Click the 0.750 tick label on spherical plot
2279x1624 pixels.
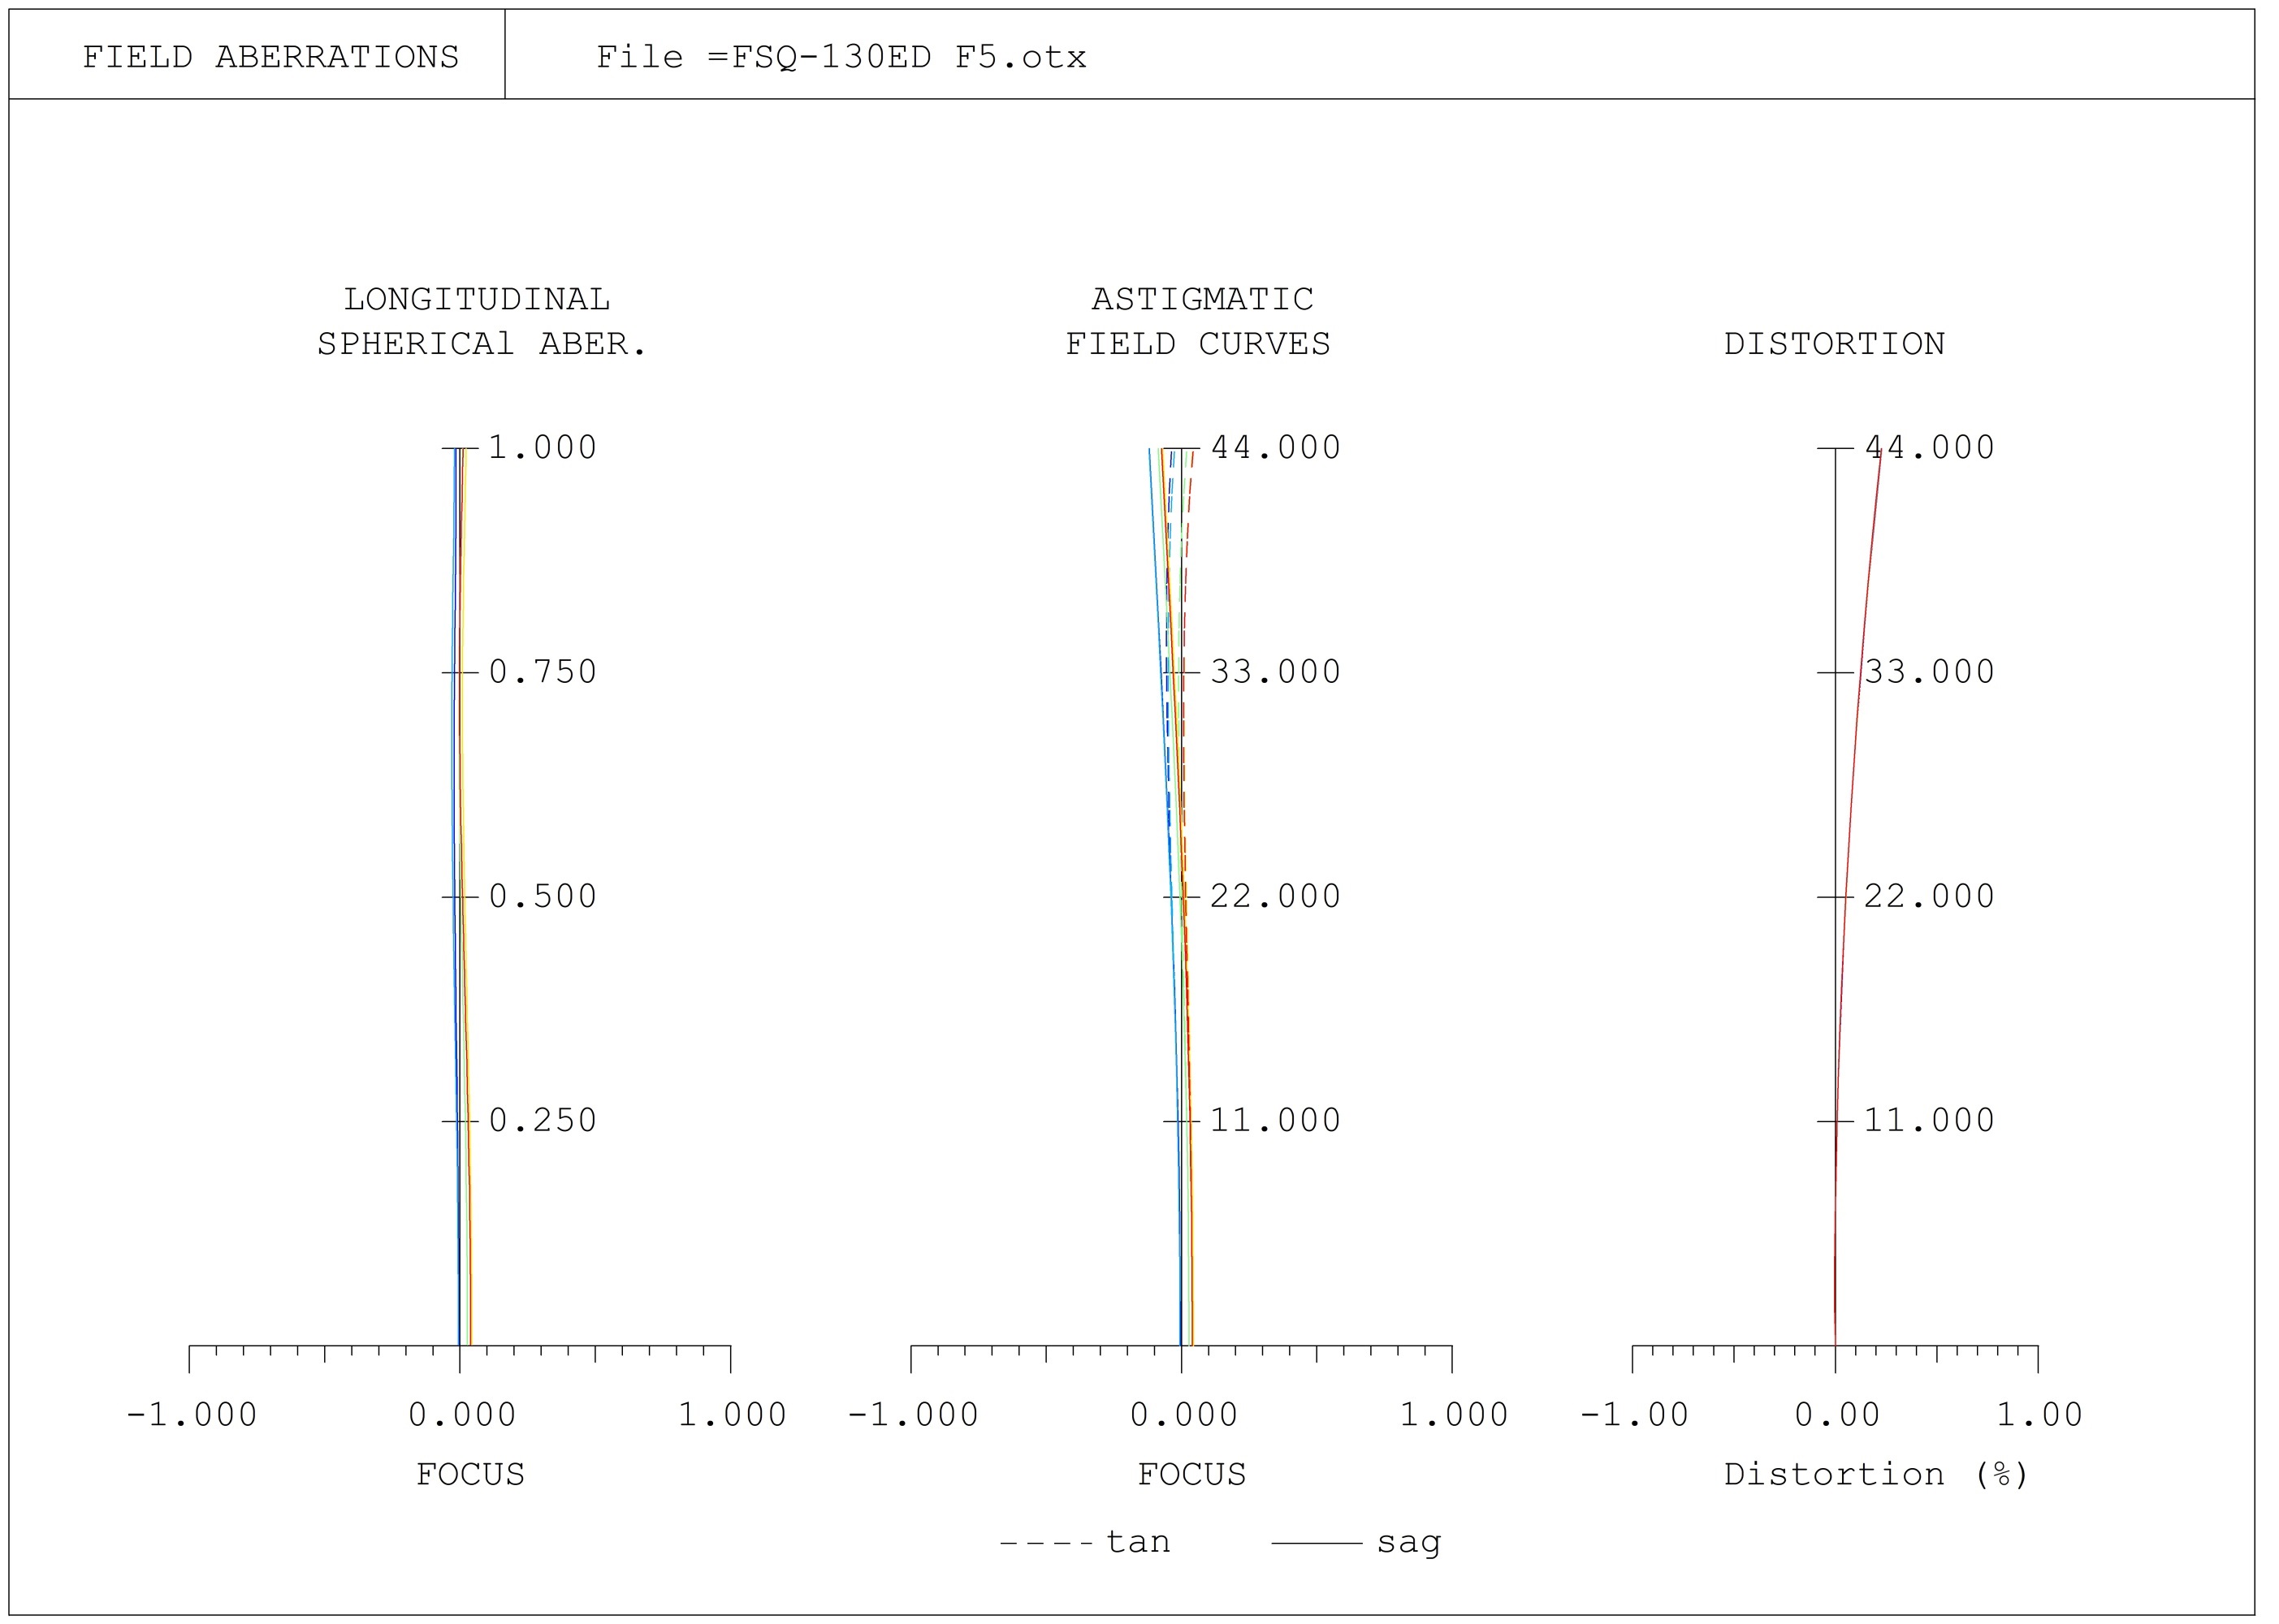tap(542, 671)
